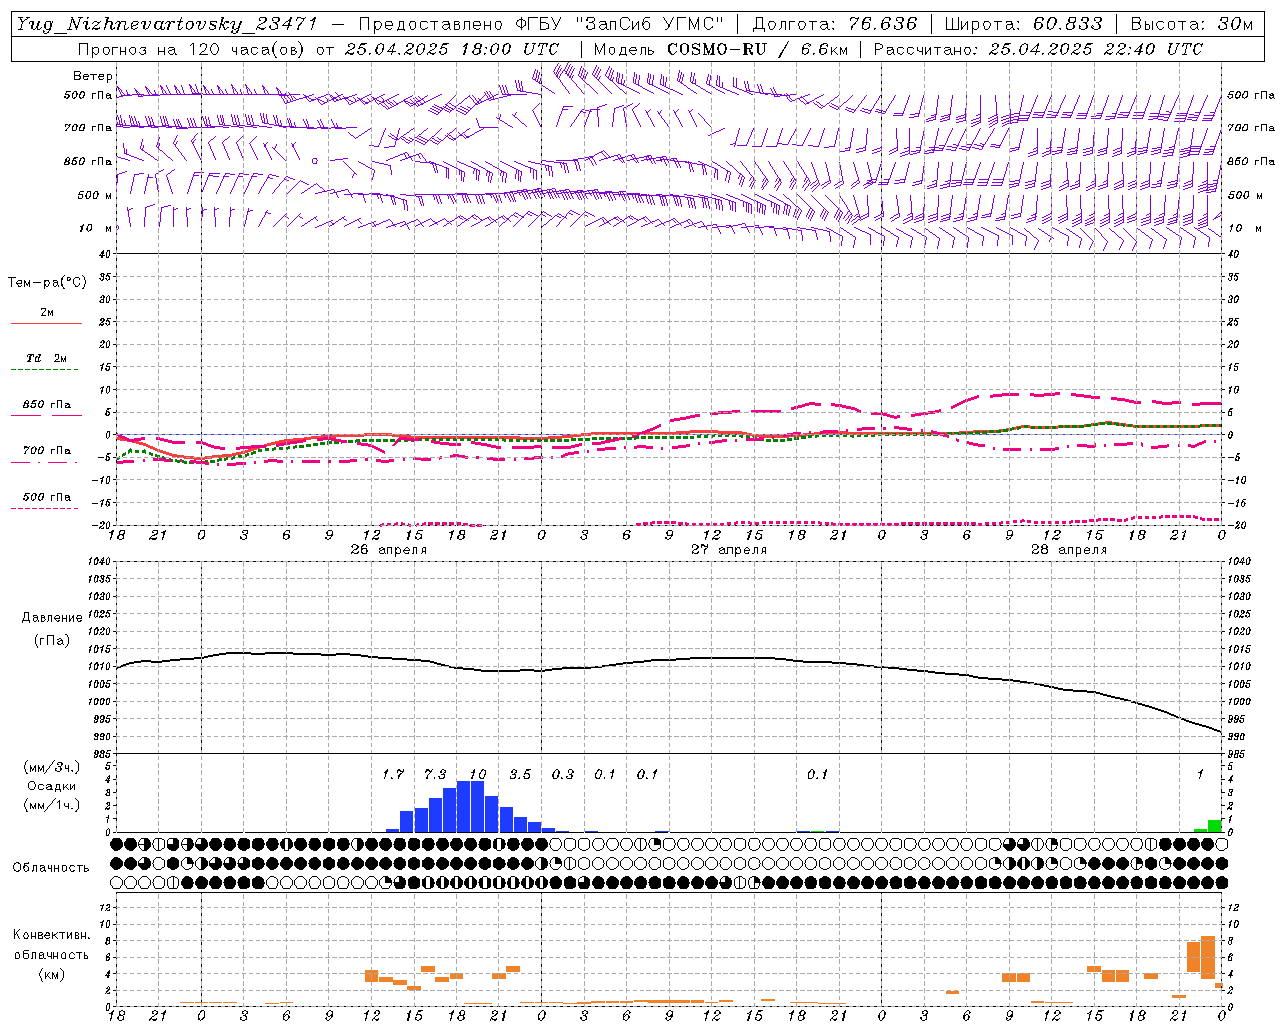Click the station title Yug_Nizhnevartovsky_23471

click(166, 24)
